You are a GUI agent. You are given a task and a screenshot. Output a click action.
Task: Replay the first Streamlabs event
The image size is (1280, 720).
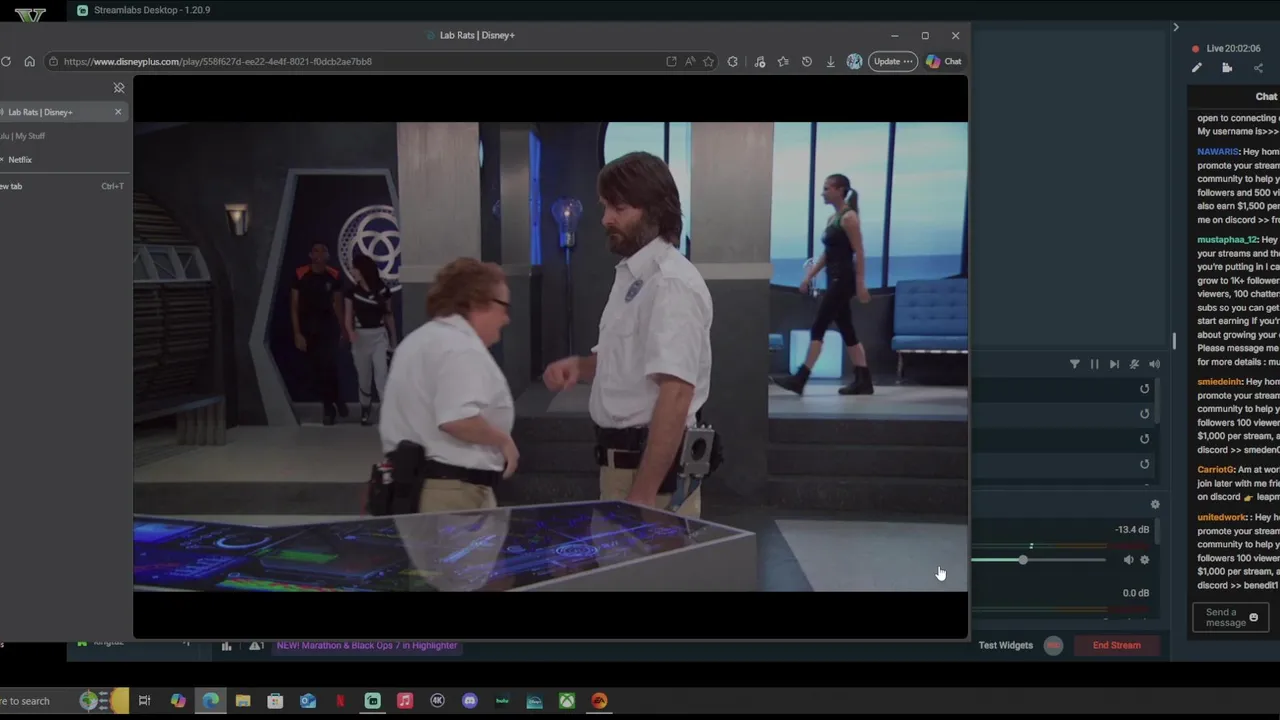pyautogui.click(x=1145, y=389)
